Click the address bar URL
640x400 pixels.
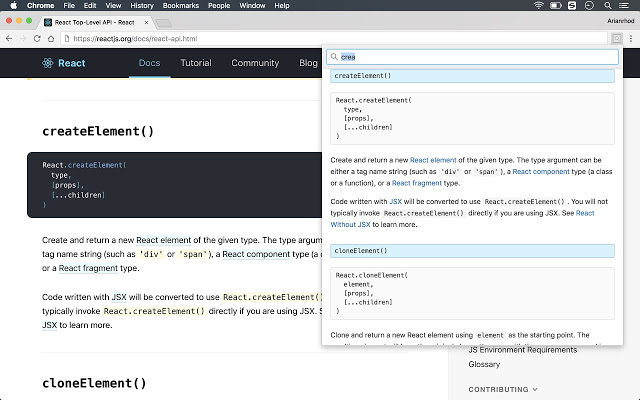135,38
